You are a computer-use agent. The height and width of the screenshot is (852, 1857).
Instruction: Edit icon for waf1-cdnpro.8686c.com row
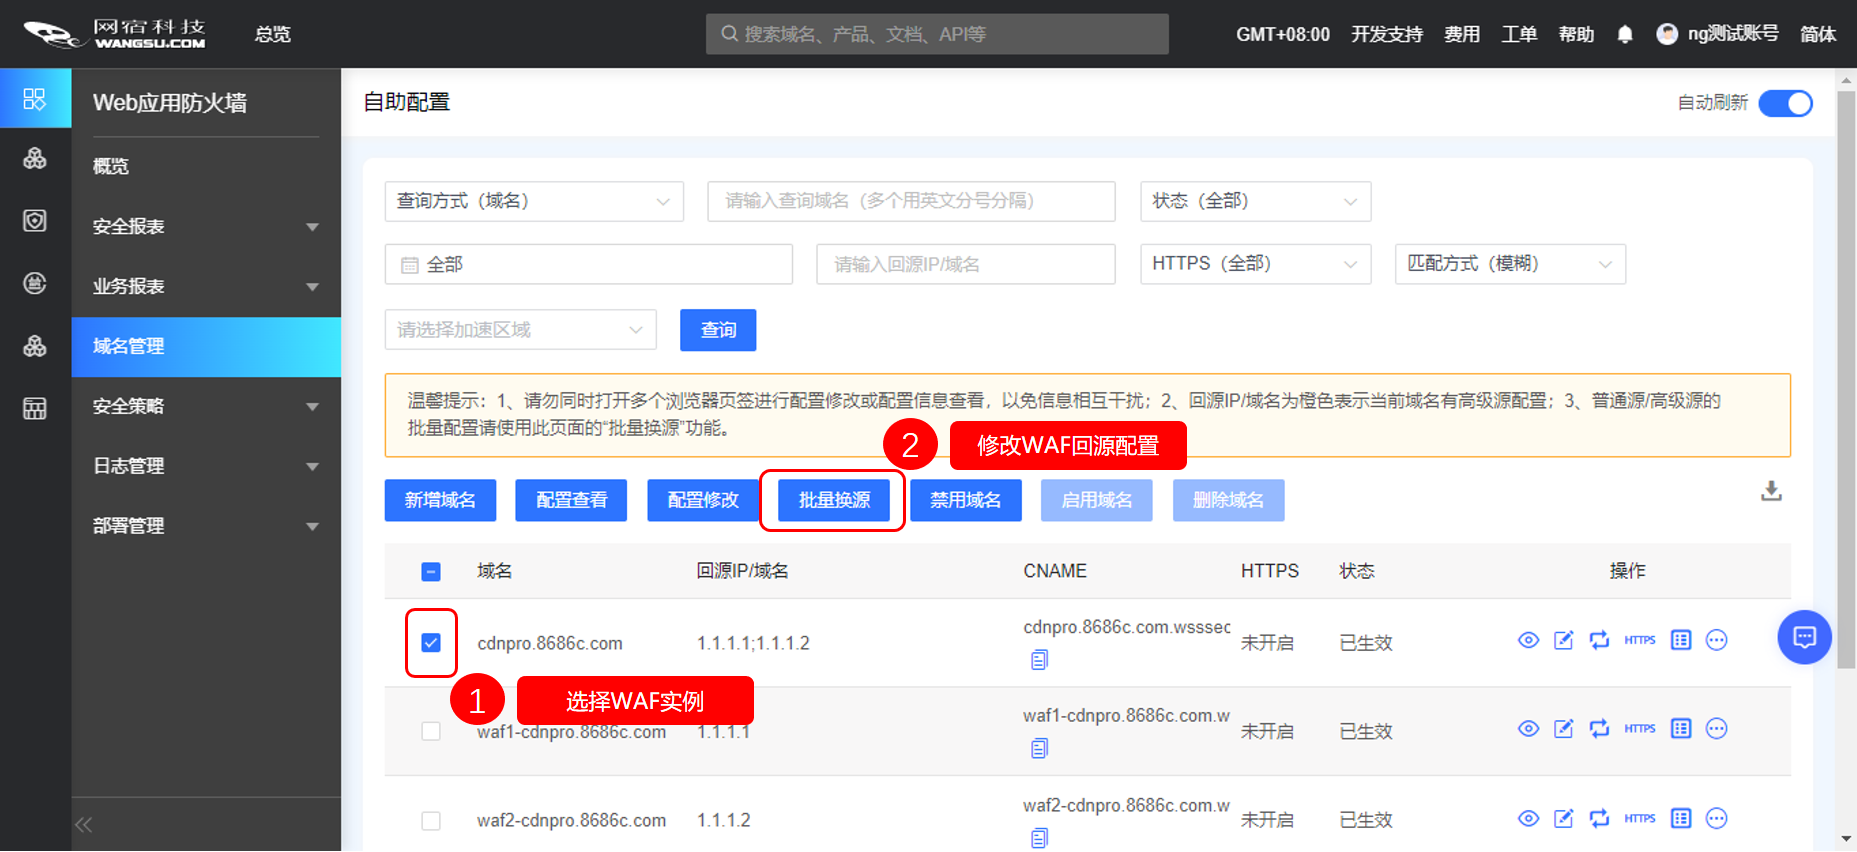1564,728
